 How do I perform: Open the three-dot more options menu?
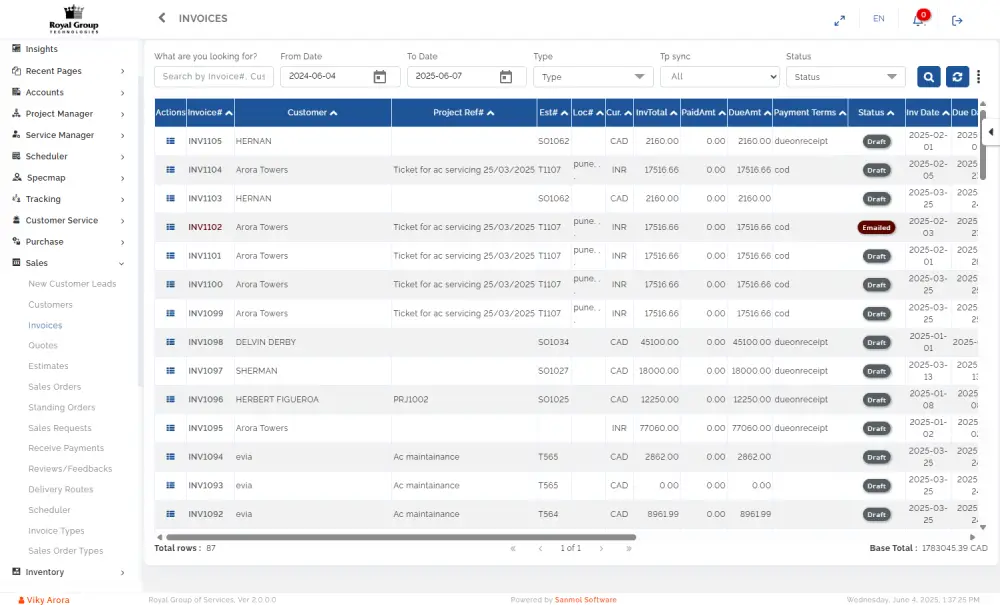pyautogui.click(x=979, y=77)
